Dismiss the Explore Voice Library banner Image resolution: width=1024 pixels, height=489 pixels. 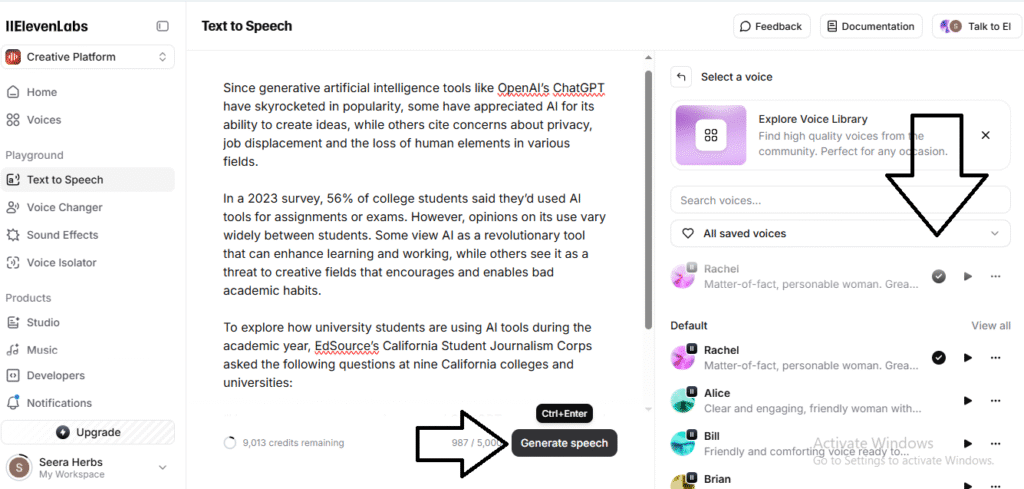[985, 135]
